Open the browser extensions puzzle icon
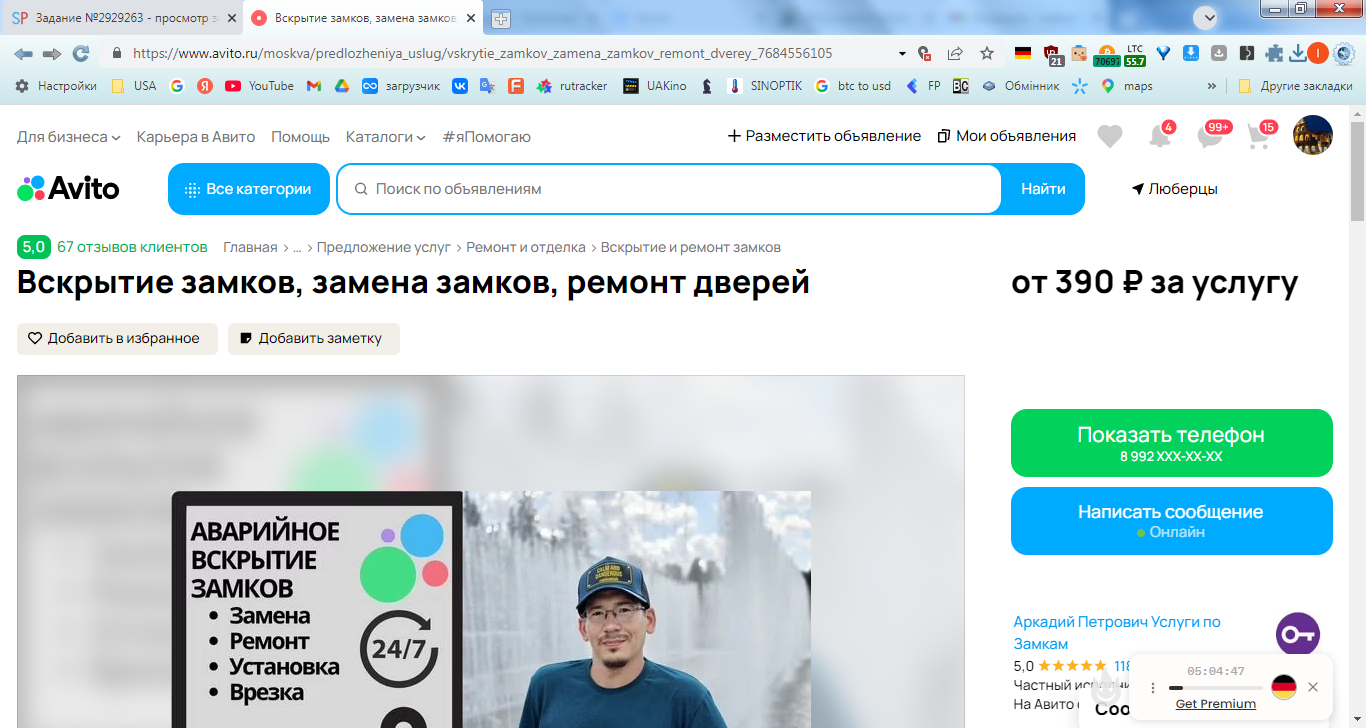Viewport: 1366px width, 728px height. pos(1274,53)
